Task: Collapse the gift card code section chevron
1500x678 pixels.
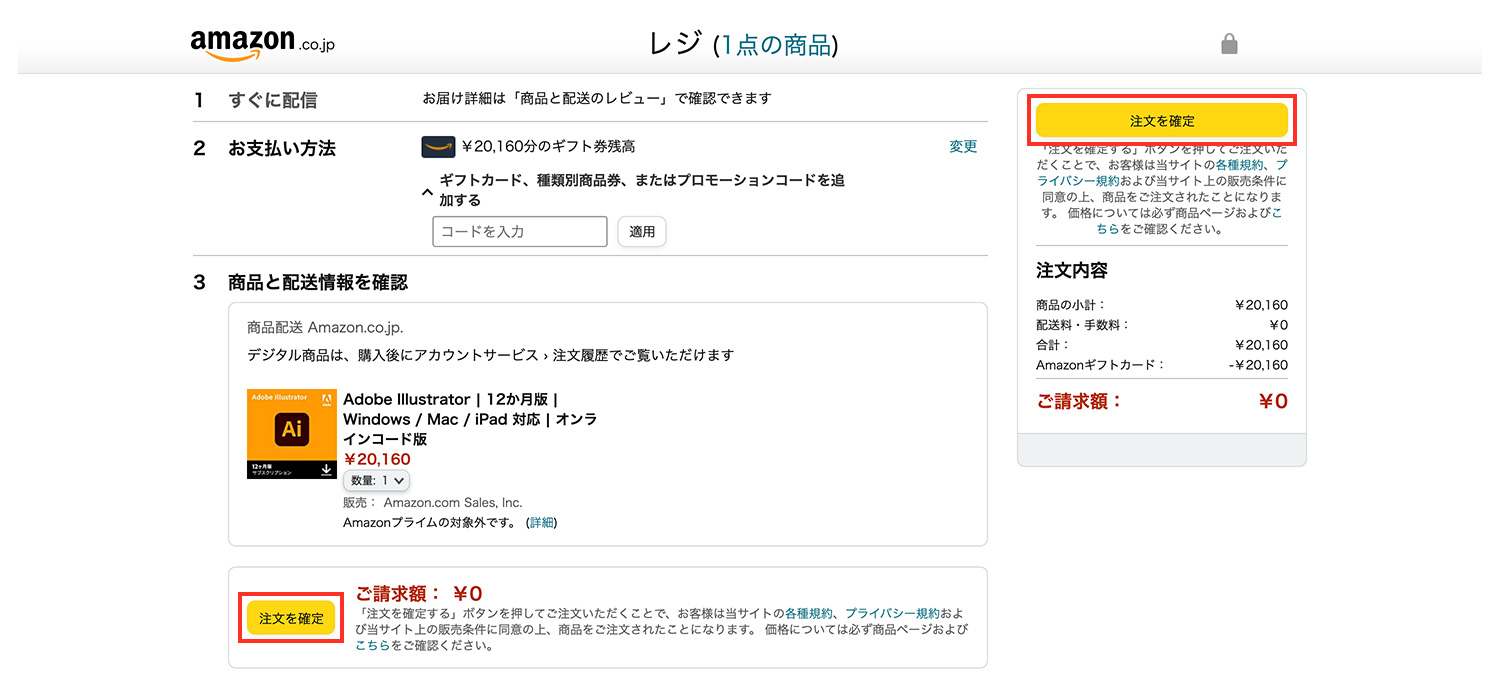Action: click(x=427, y=191)
